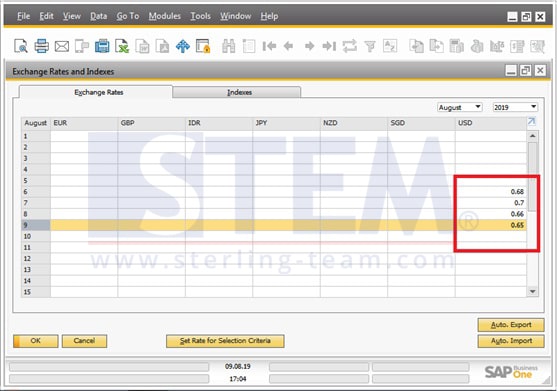Click Set Rate for Selection Criteria button

225,341
